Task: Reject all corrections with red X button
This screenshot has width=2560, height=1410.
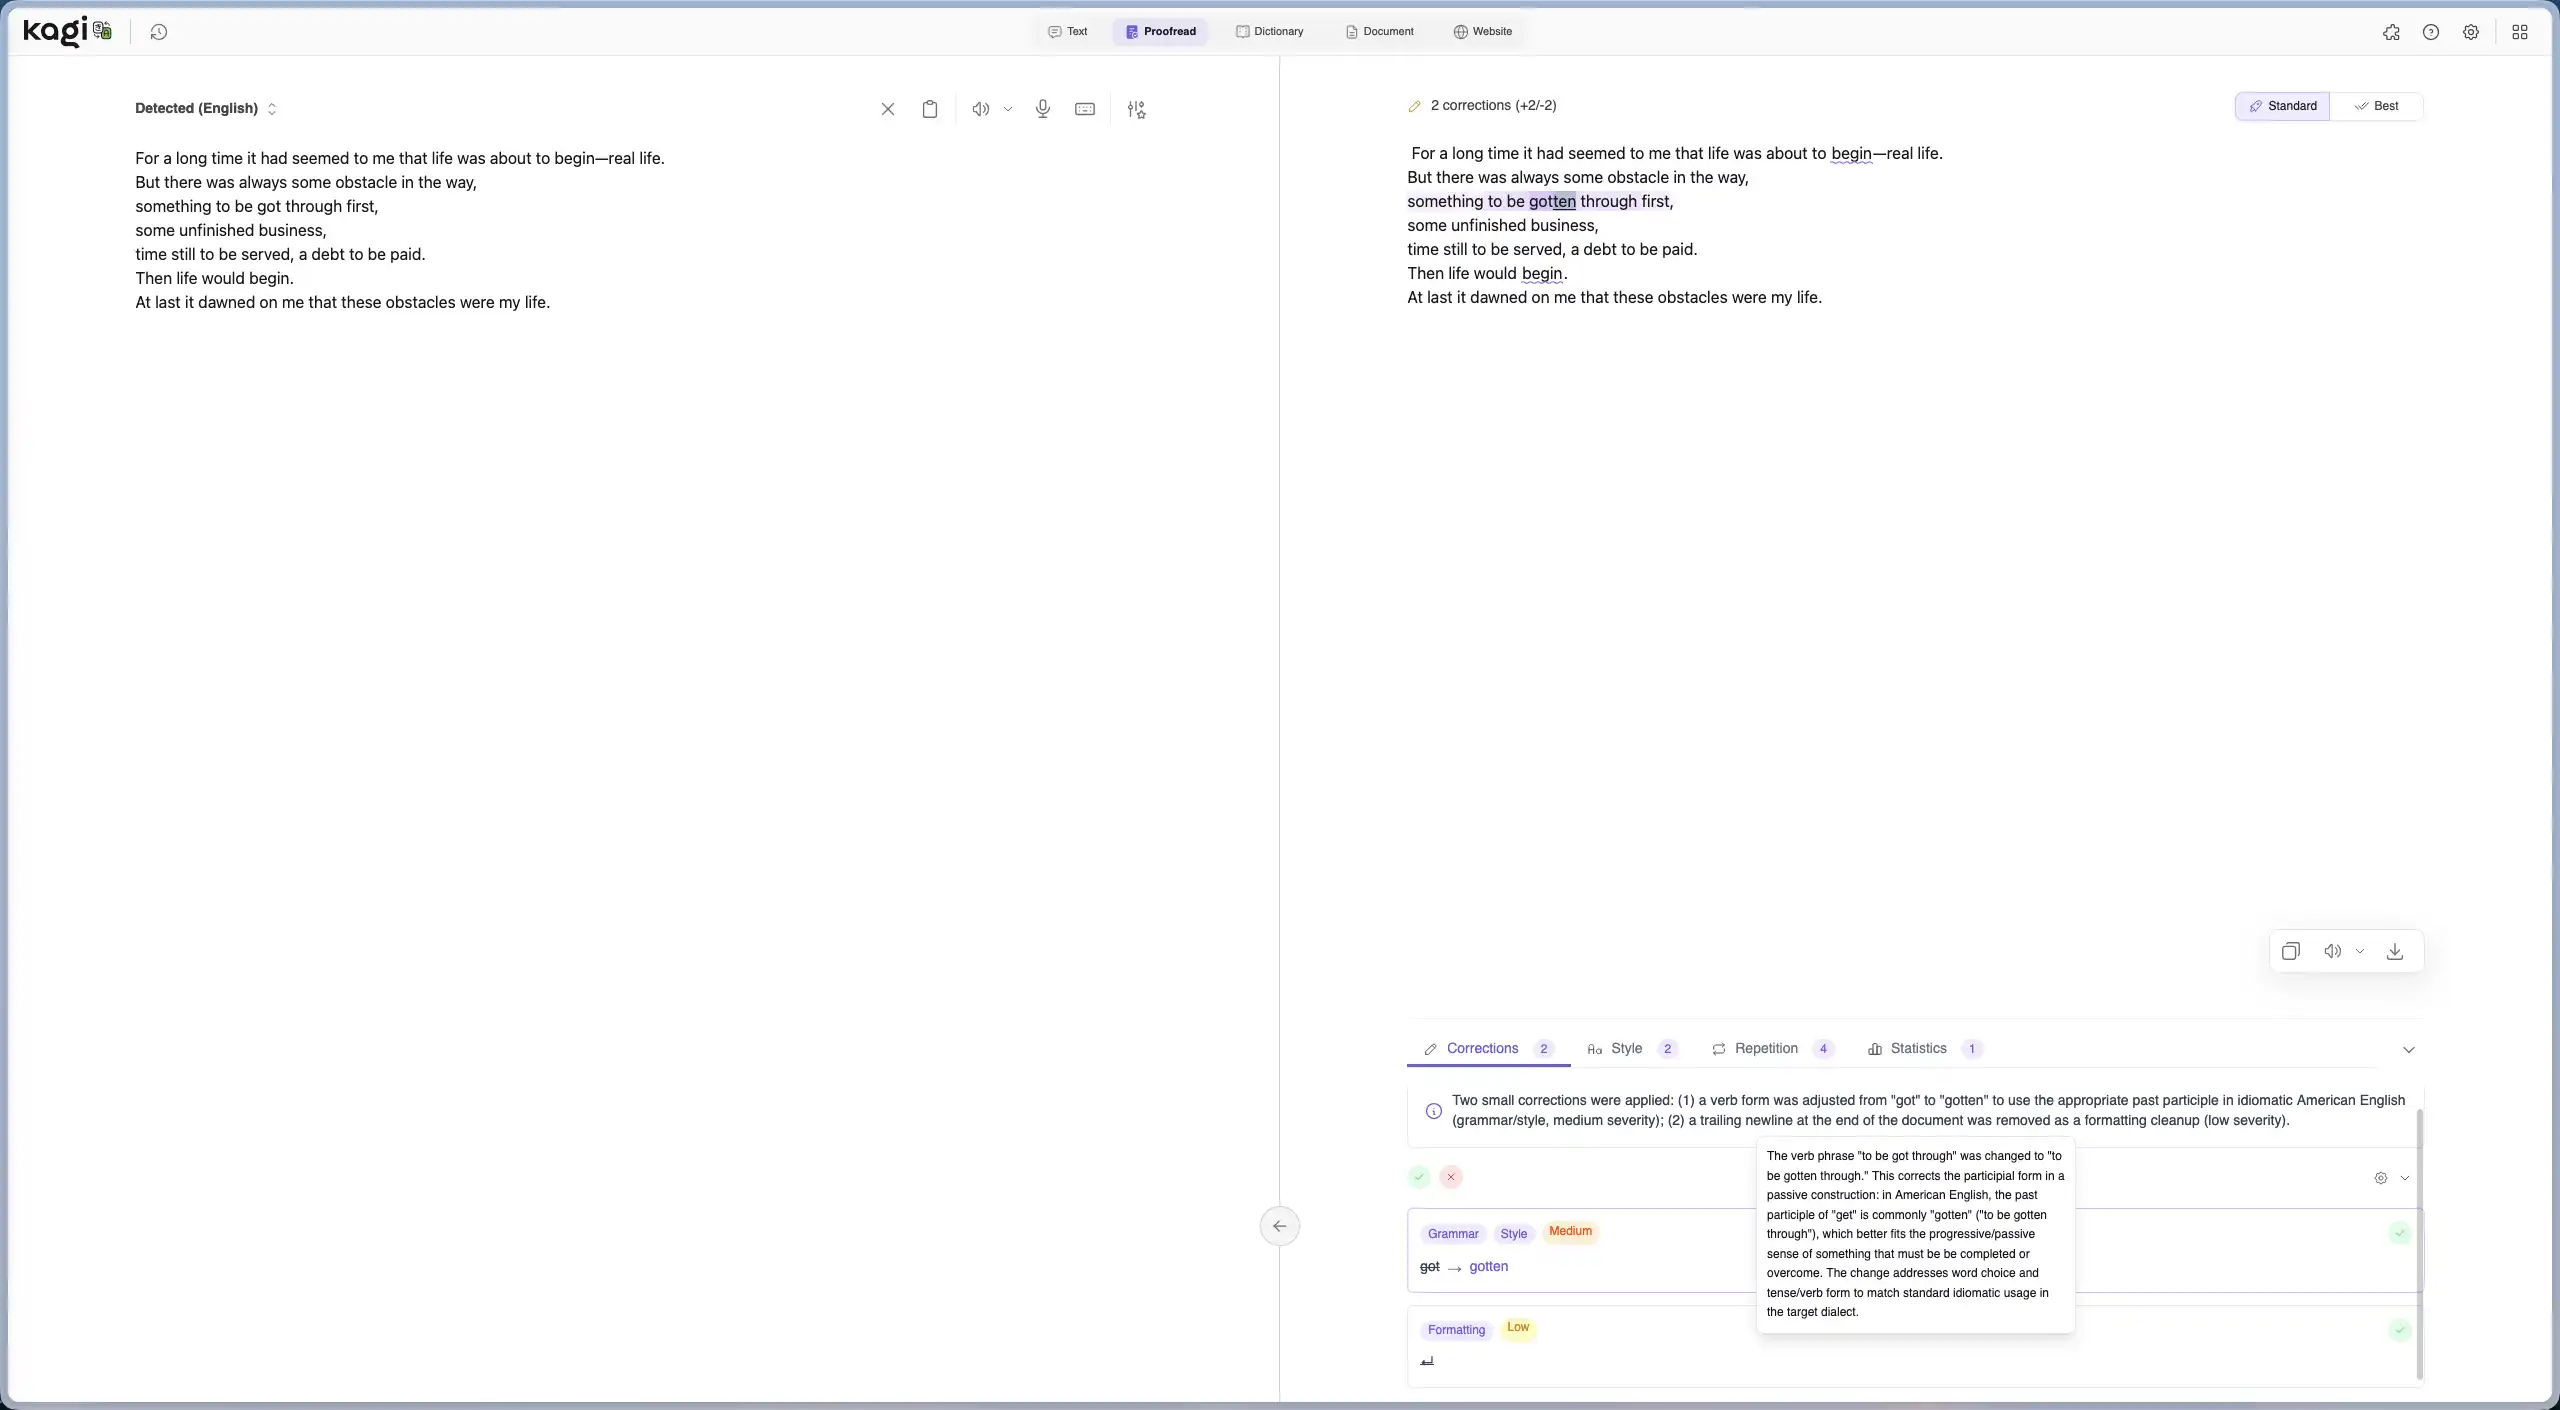Action: (x=1450, y=1177)
